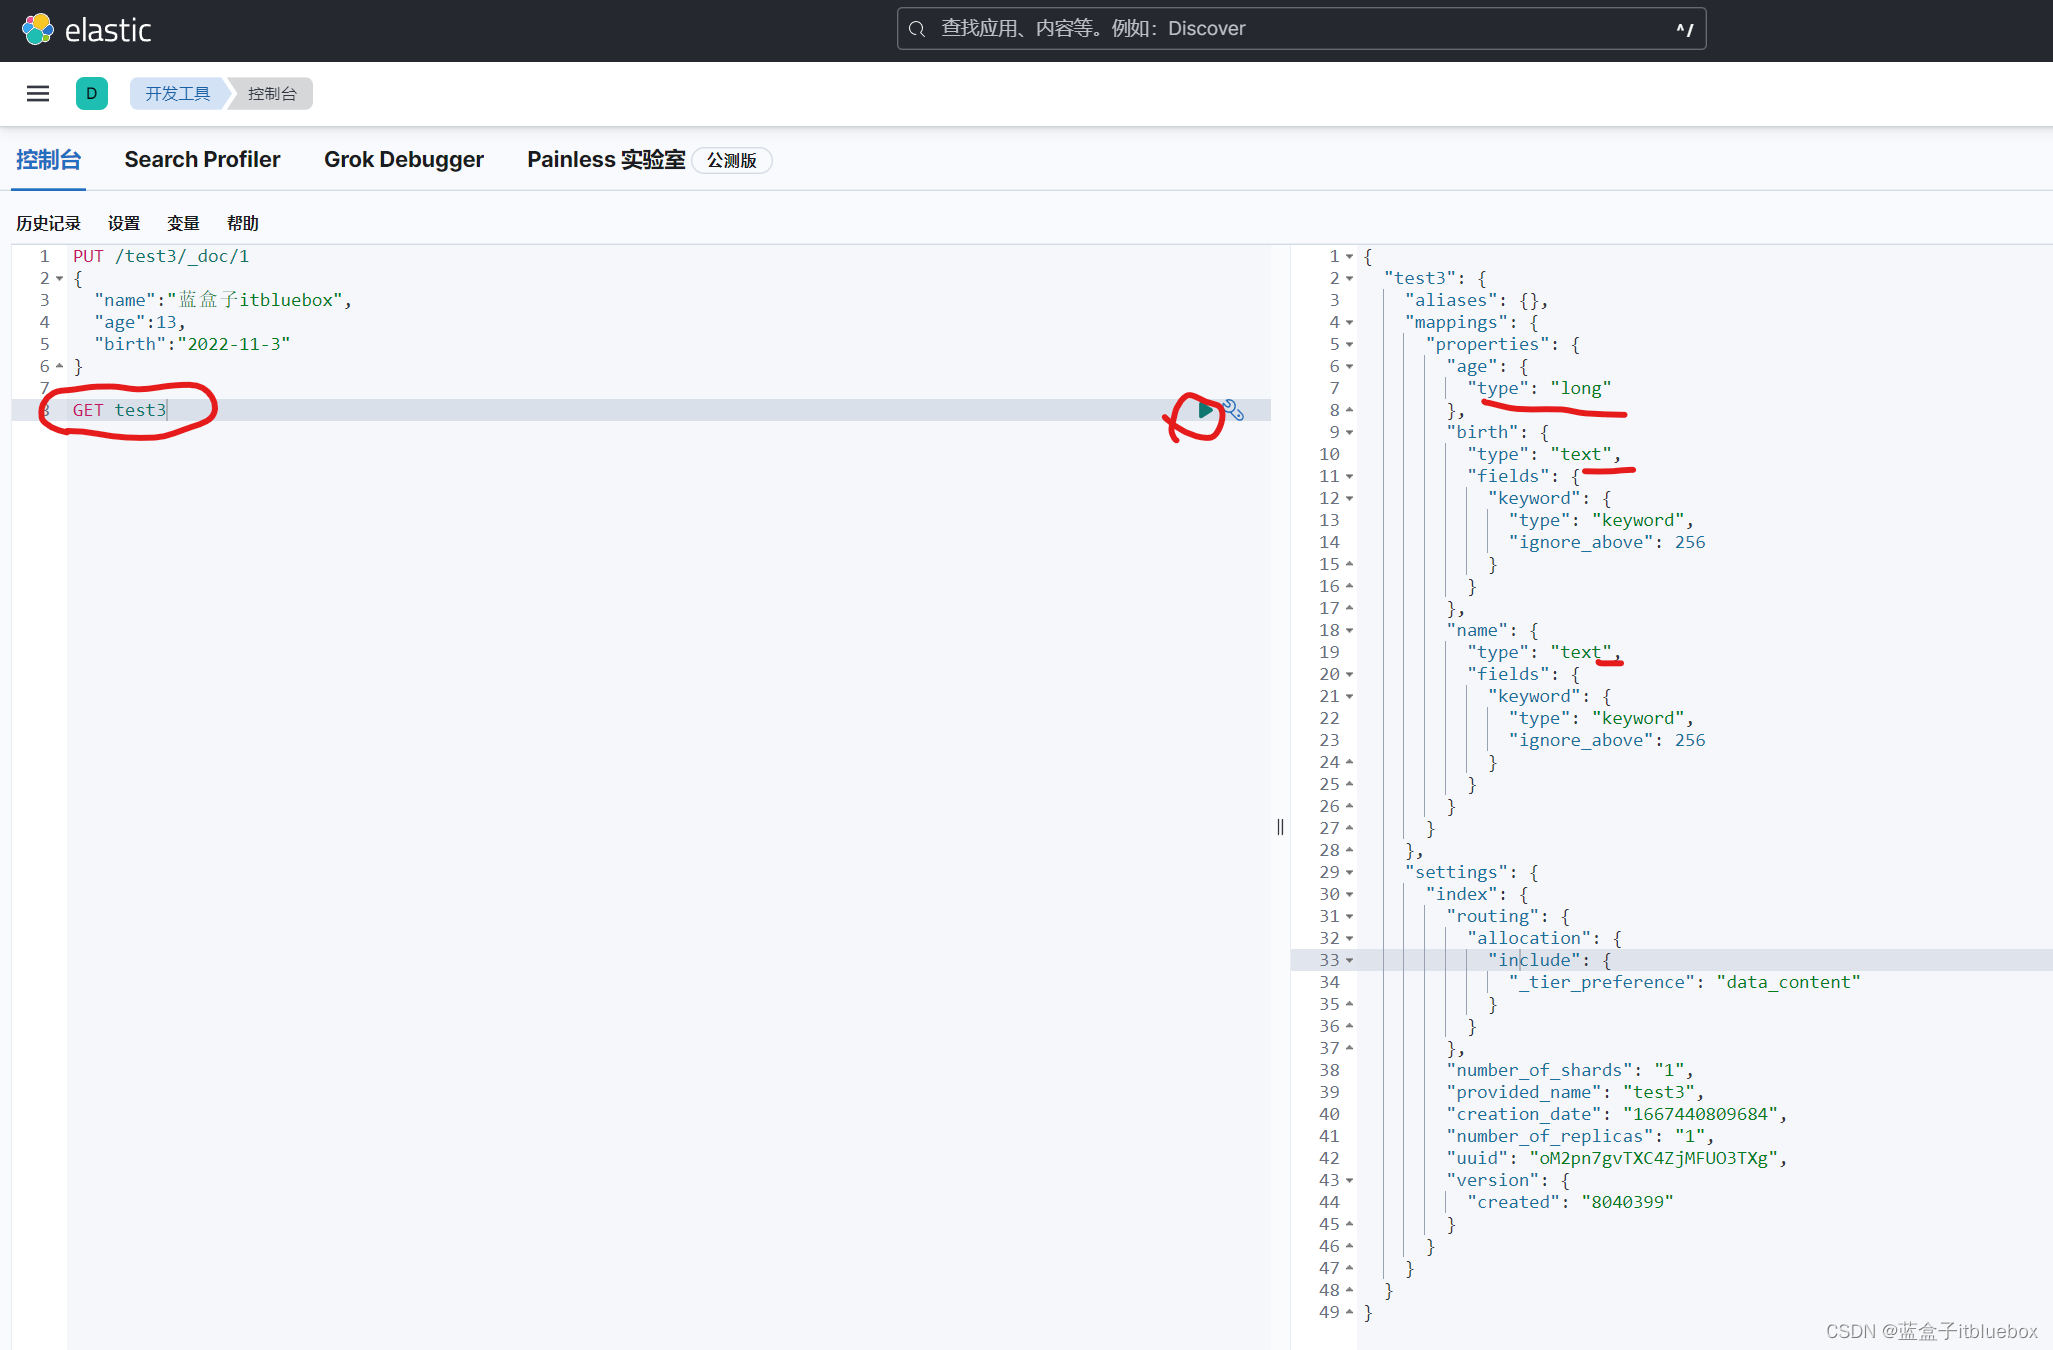Screen dimensions: 2053x1350
Task: Collapse the "version" block on line 43
Action: click(1349, 1181)
